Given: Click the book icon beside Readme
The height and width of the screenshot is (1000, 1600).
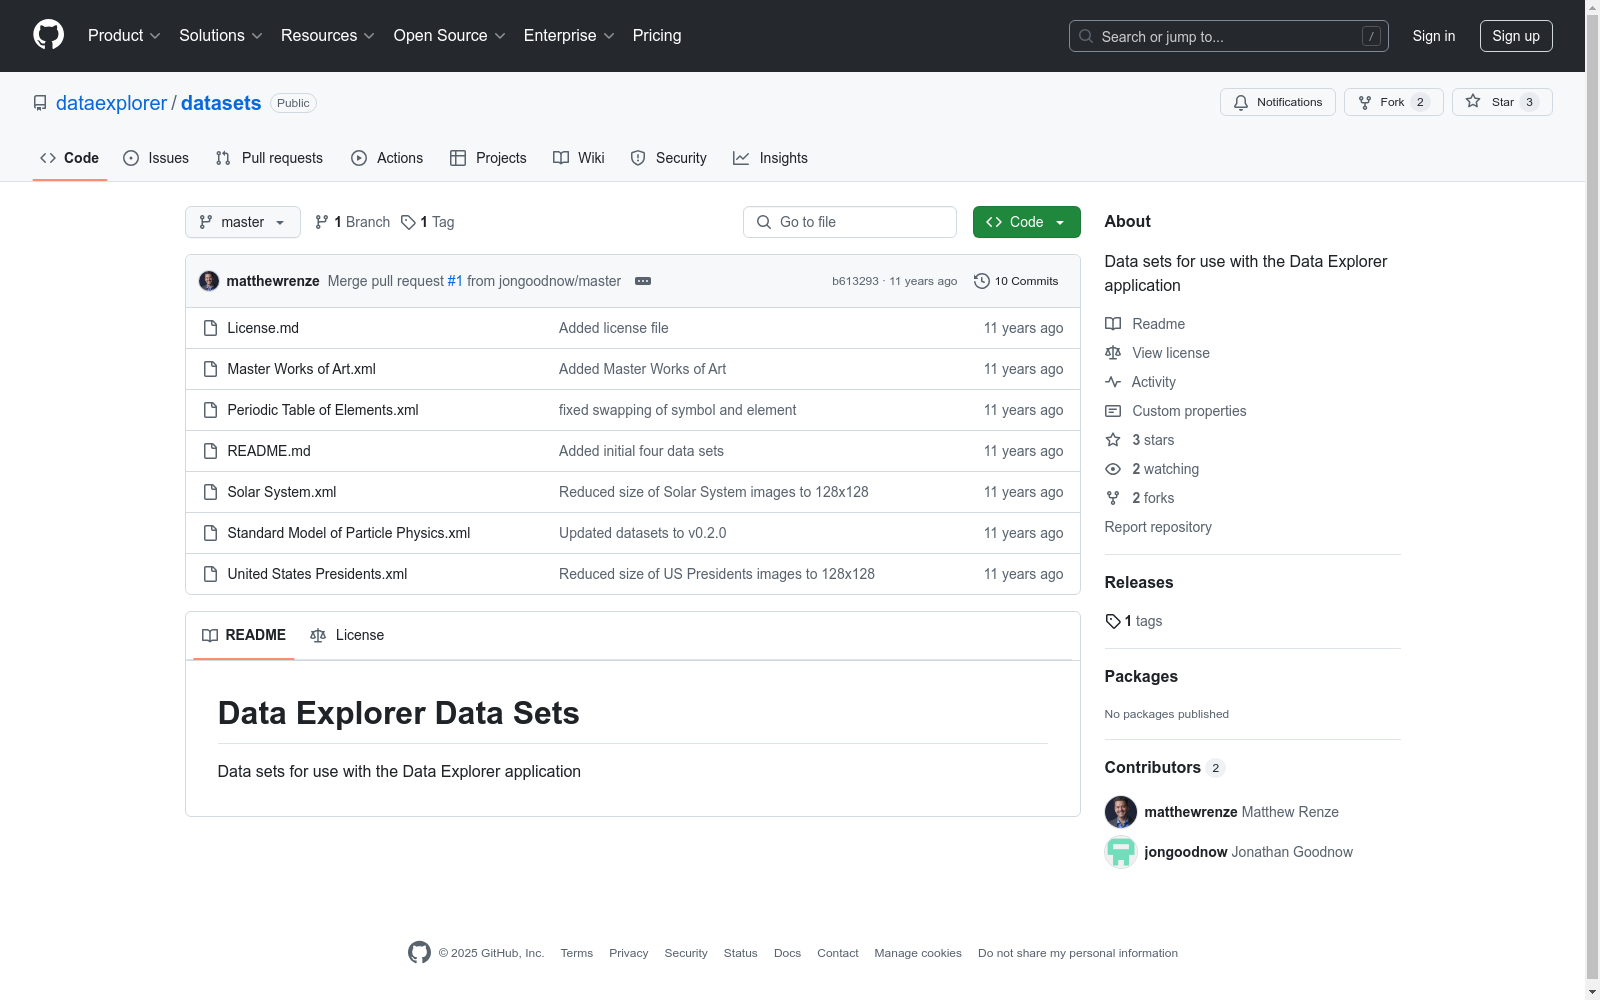Looking at the screenshot, I should tap(1113, 324).
